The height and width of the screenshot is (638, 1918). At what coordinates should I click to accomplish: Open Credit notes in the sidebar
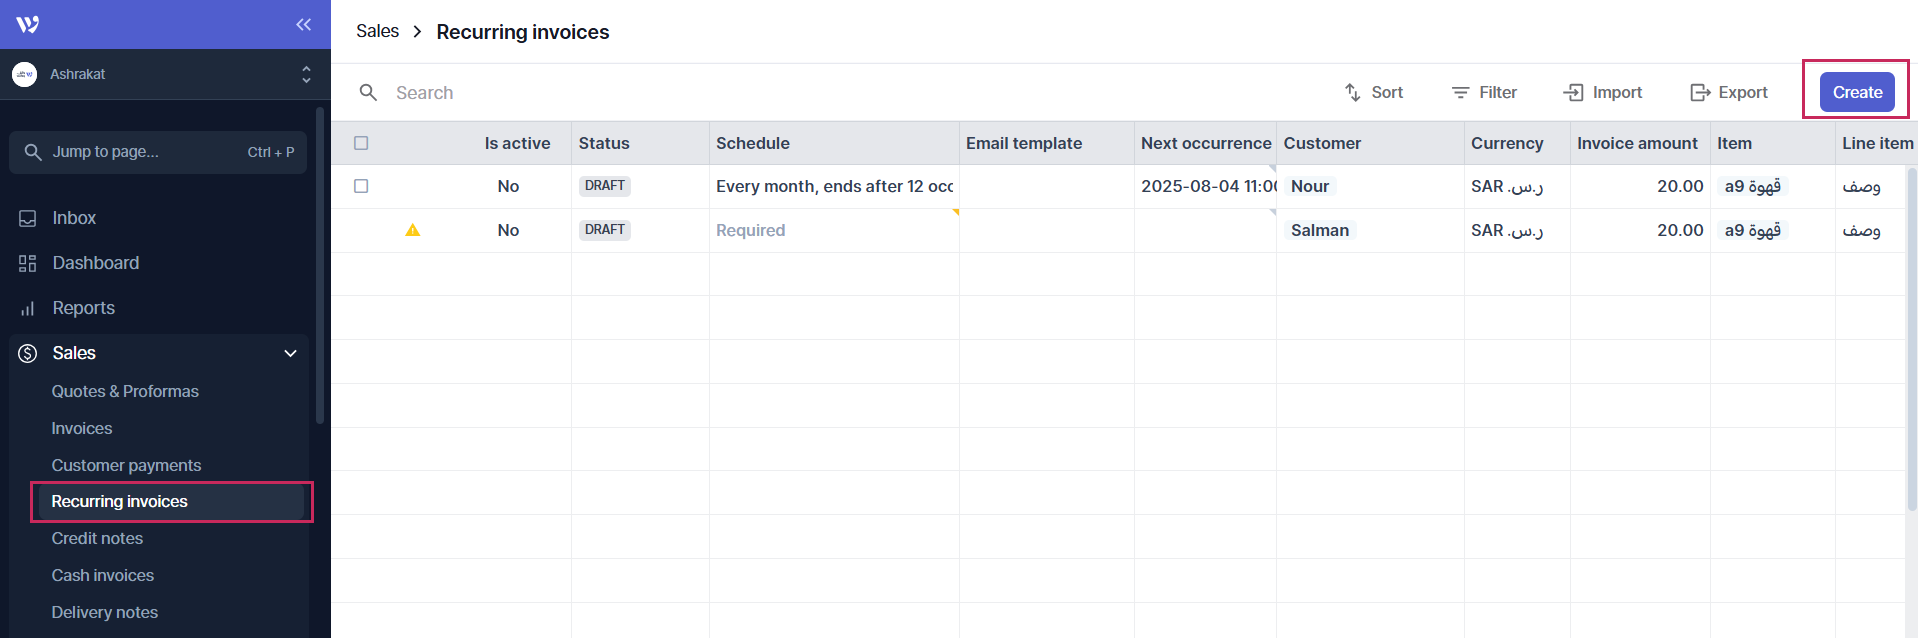tap(97, 538)
